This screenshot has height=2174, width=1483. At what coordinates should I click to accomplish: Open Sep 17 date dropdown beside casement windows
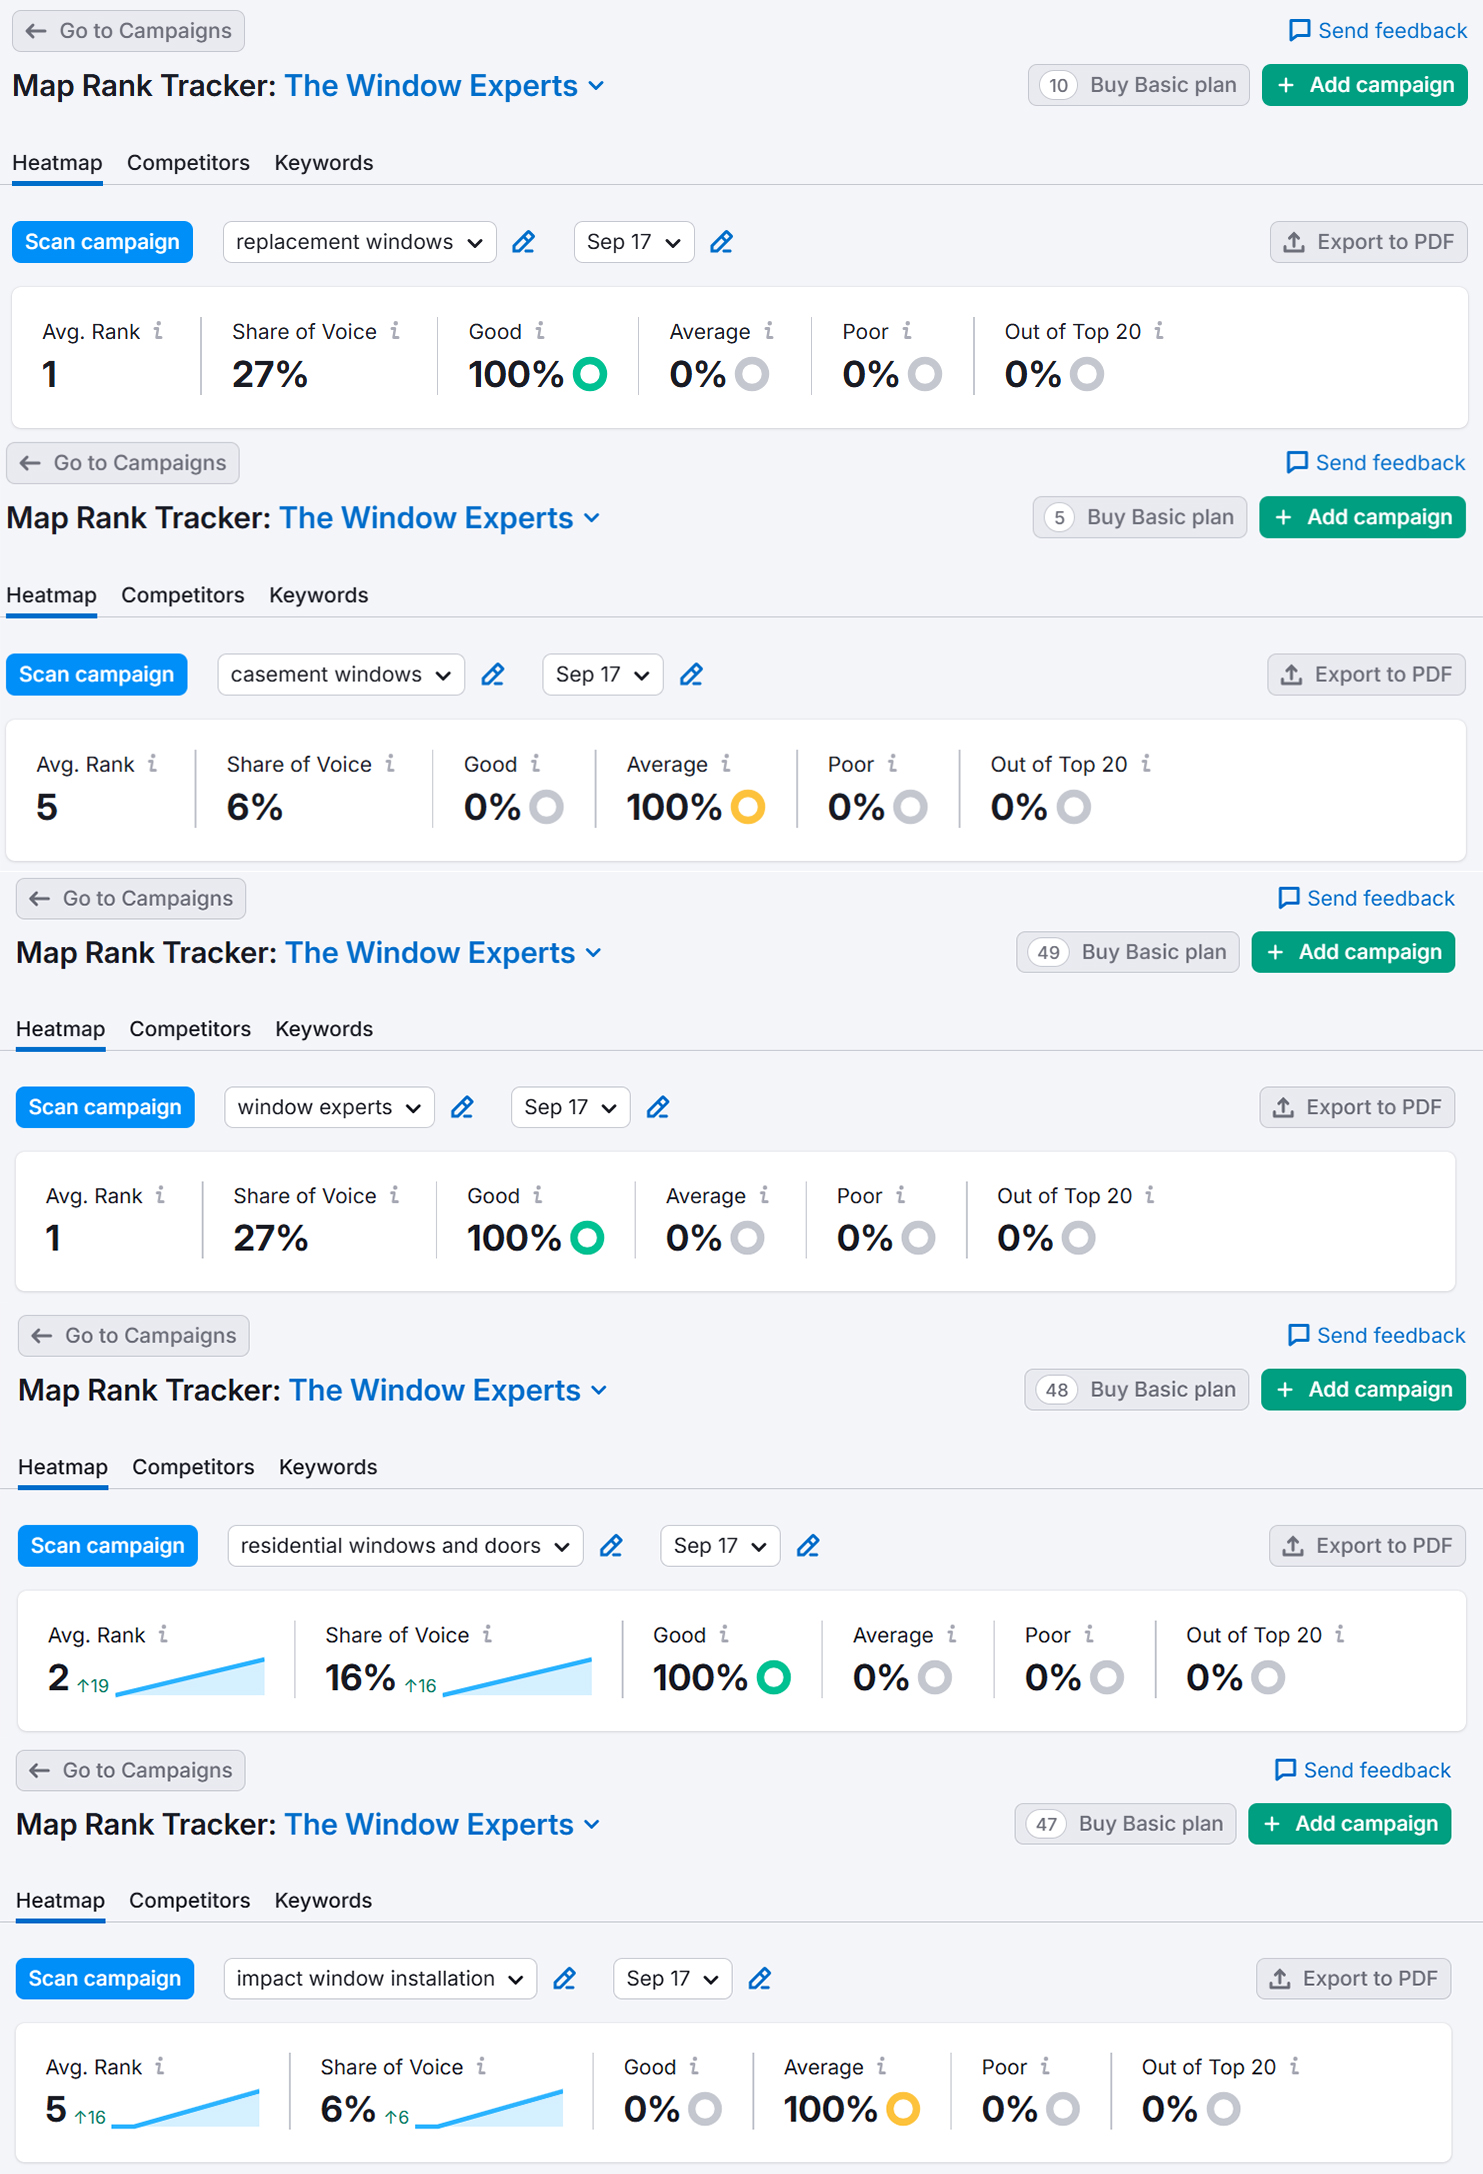pyautogui.click(x=602, y=675)
